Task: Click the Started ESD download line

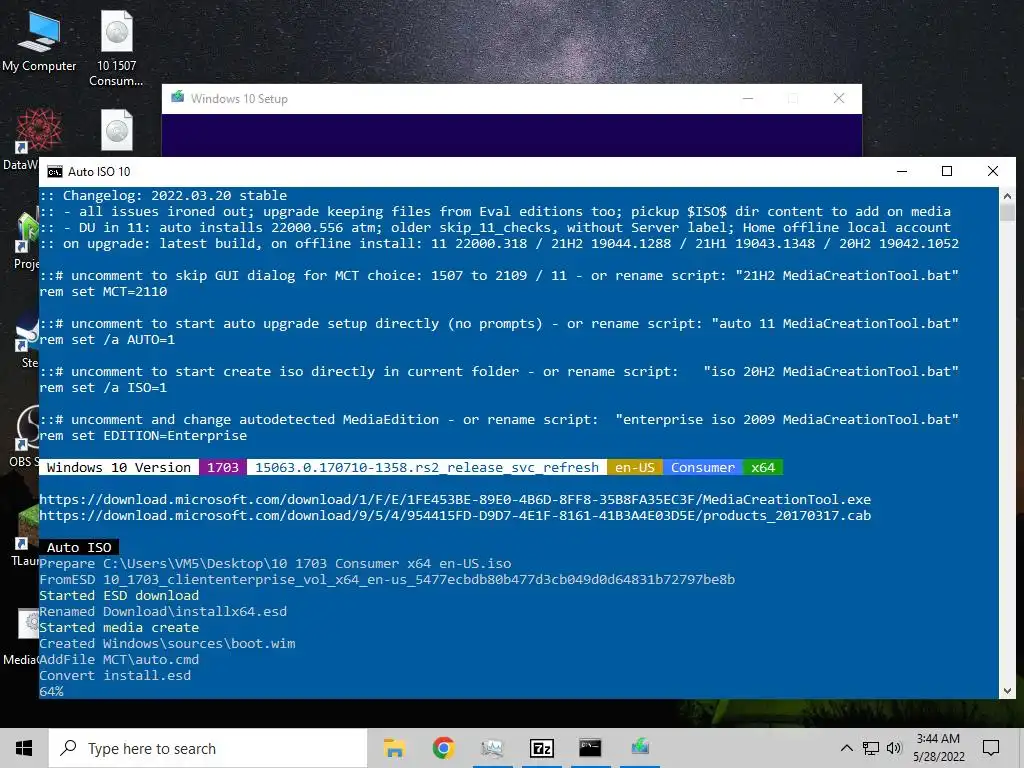Action: (119, 596)
